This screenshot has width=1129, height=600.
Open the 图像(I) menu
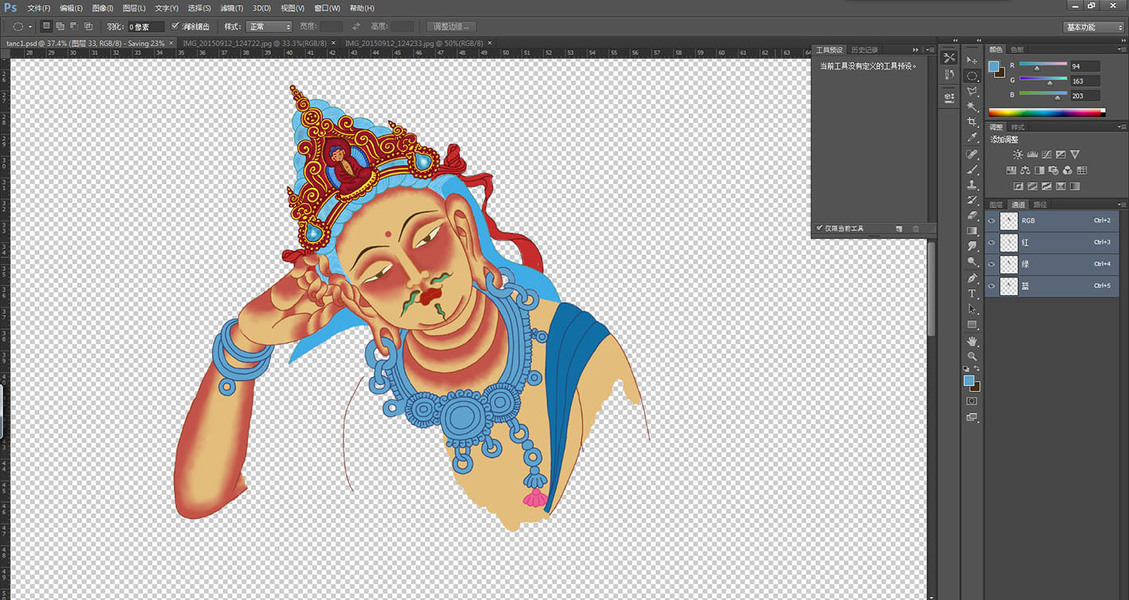102,8
